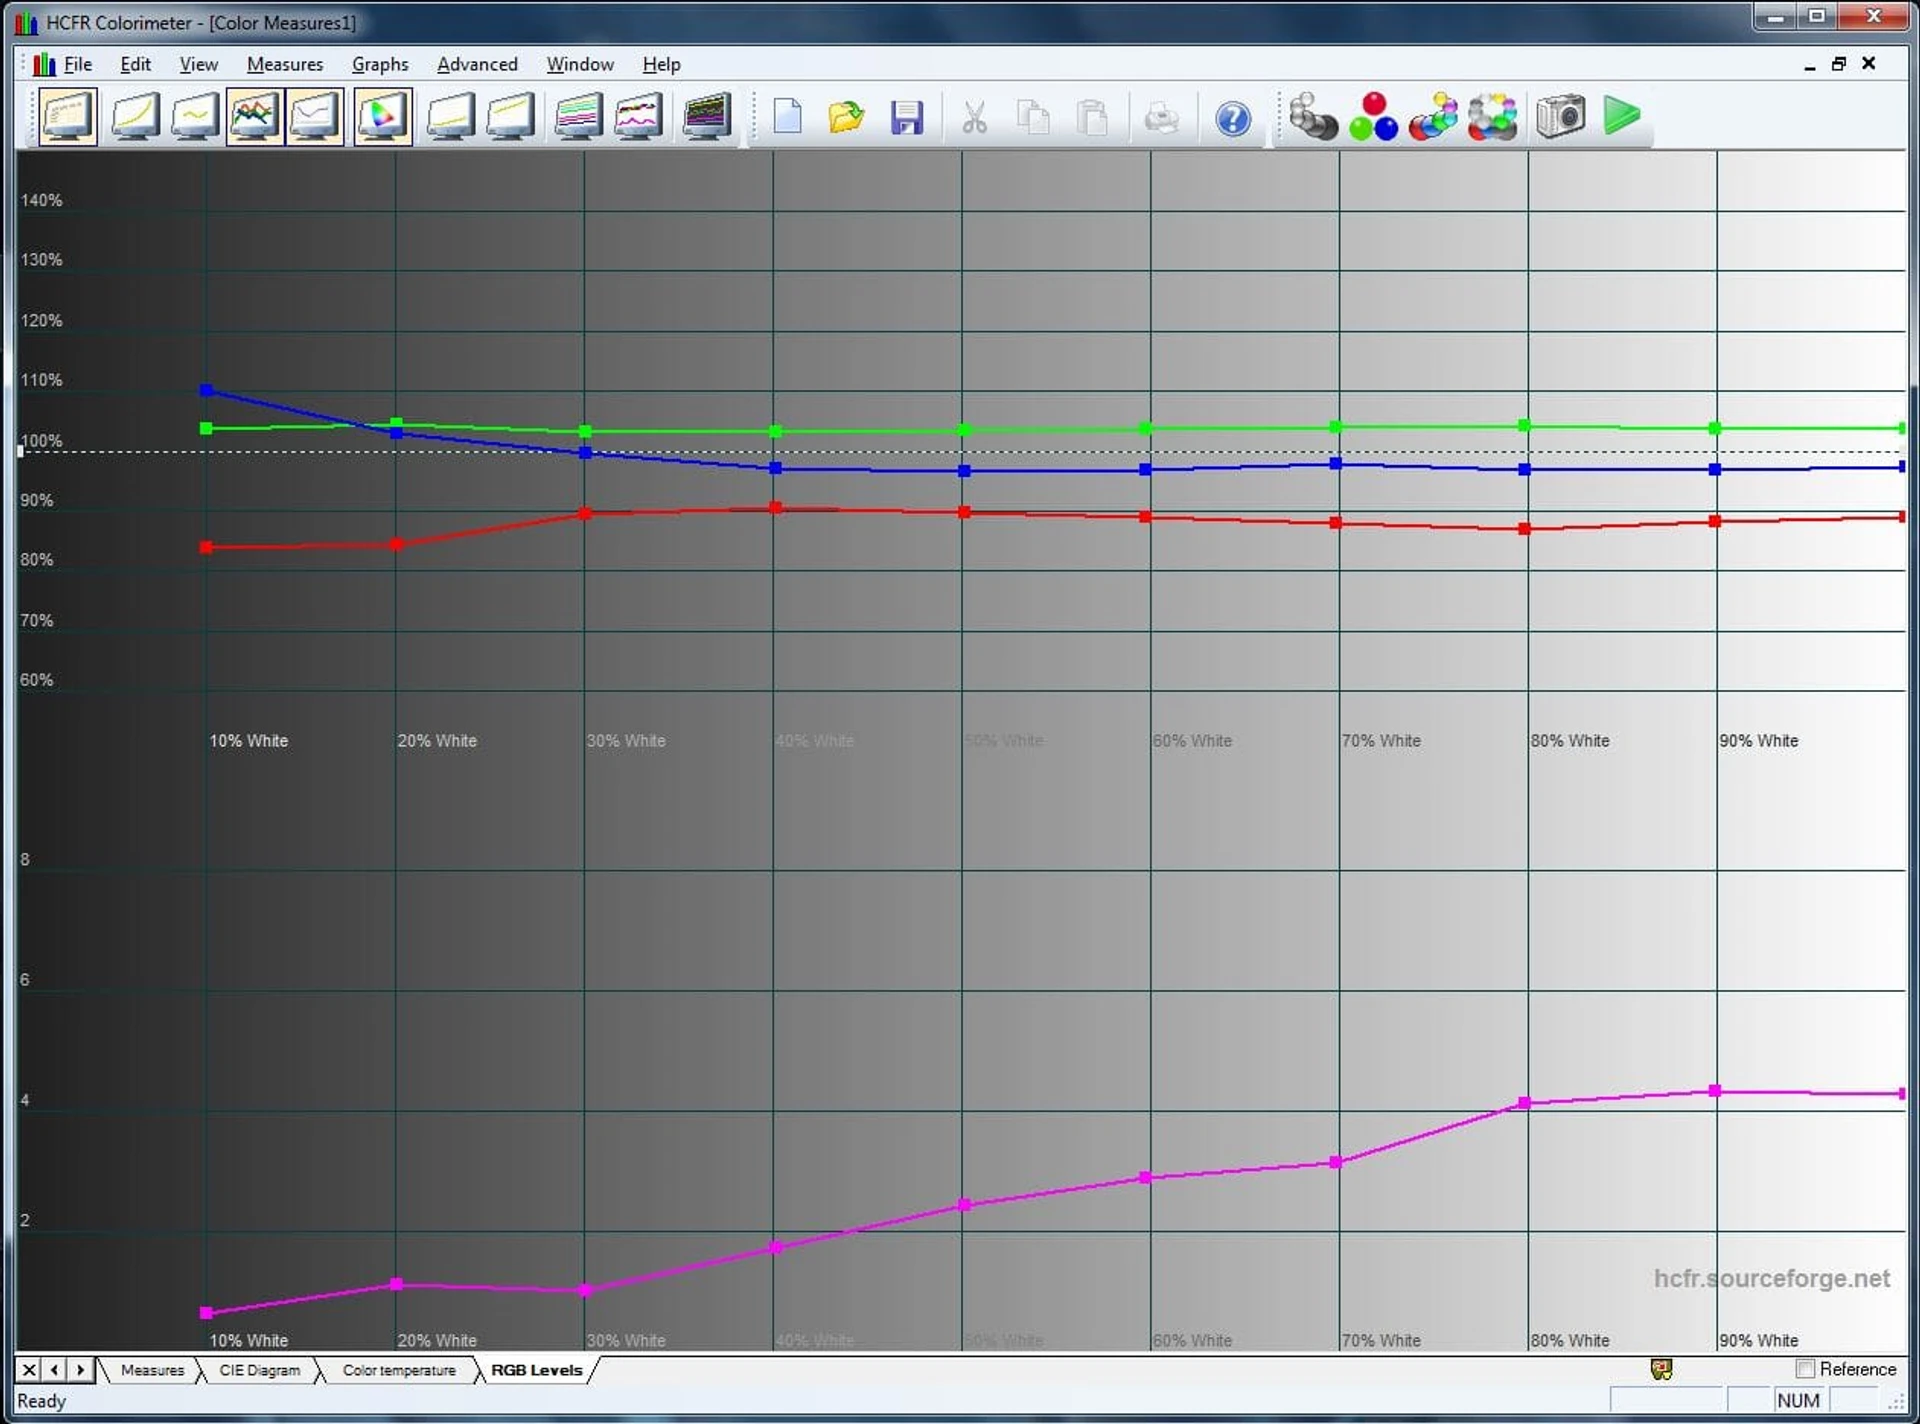
Task: Click the magenta delta point at 90% White
Action: pos(1714,1091)
